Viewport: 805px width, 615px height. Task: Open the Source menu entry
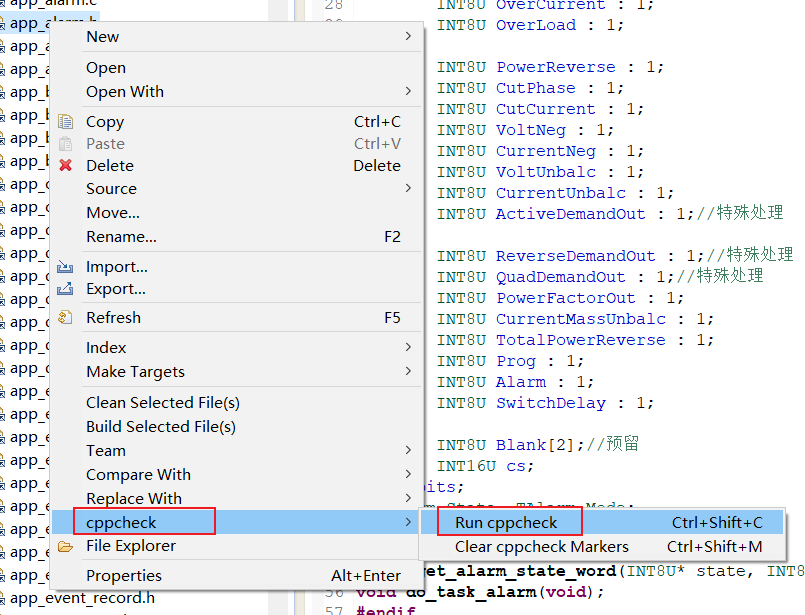(237, 188)
